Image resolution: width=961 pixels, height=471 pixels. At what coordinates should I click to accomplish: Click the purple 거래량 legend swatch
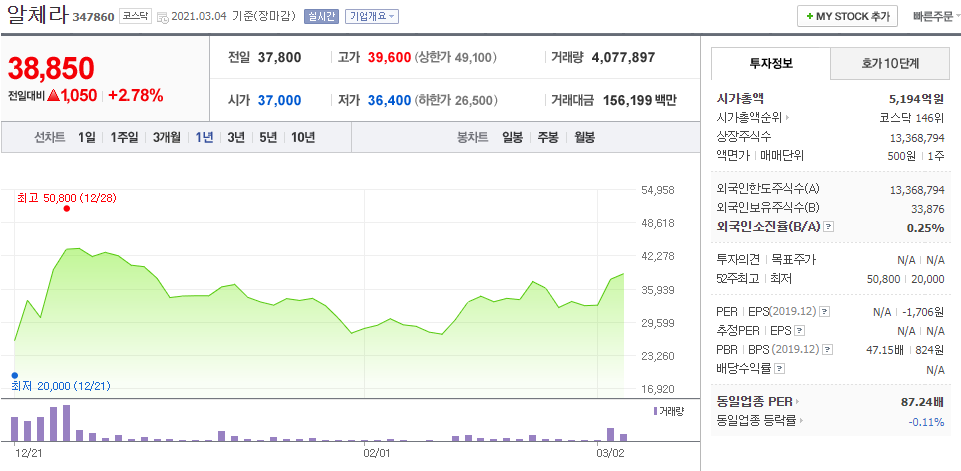(x=655, y=411)
